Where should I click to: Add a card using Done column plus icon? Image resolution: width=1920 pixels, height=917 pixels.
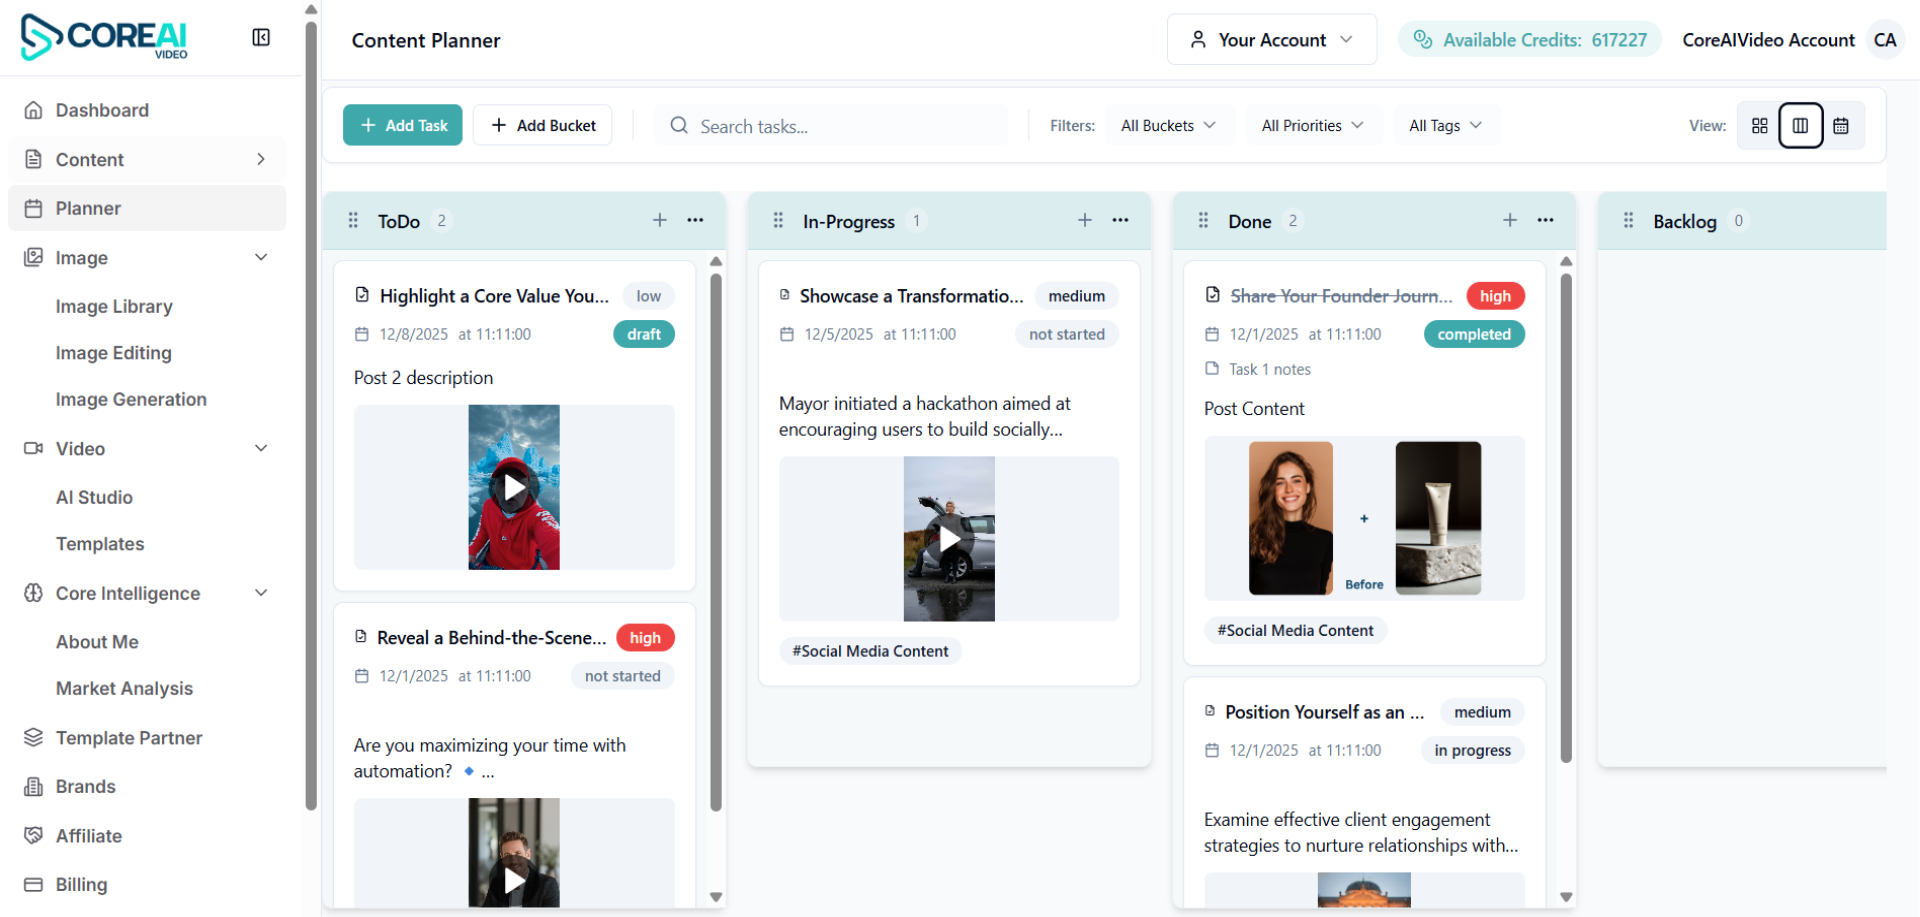coord(1510,220)
